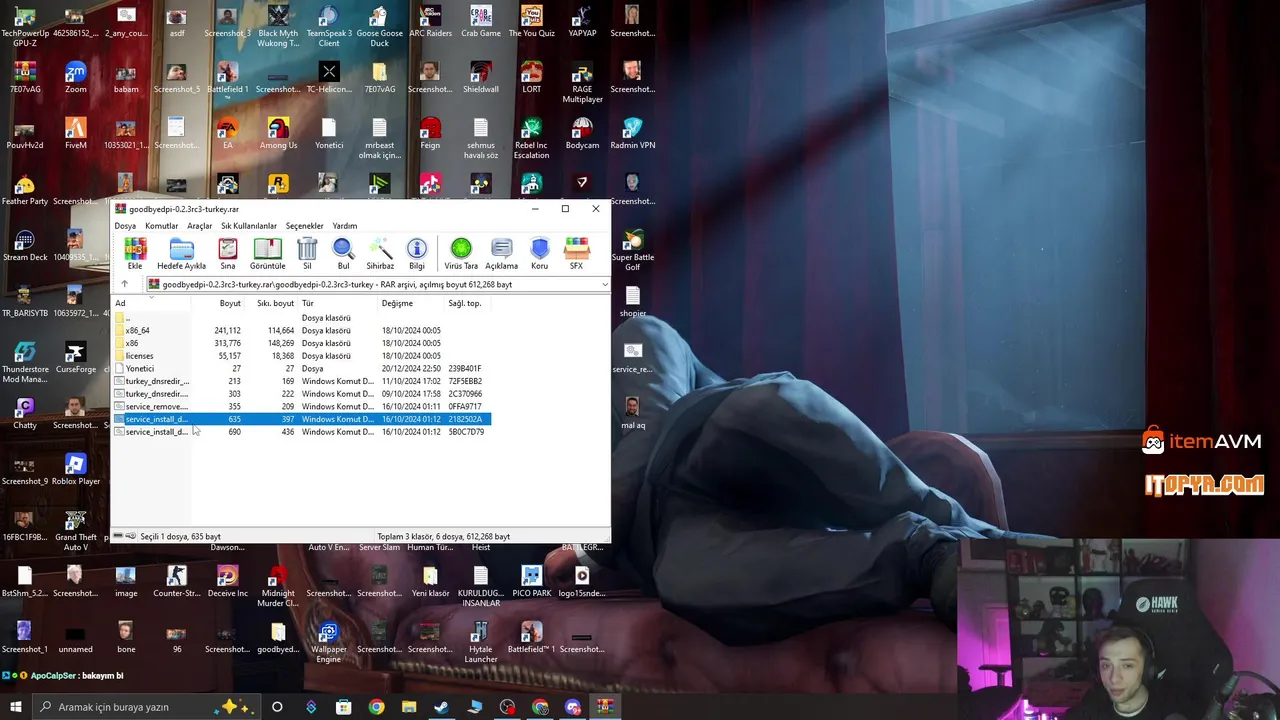
Task: Click the TechPowerUp GPU-Z desktop icon
Action: [25, 26]
